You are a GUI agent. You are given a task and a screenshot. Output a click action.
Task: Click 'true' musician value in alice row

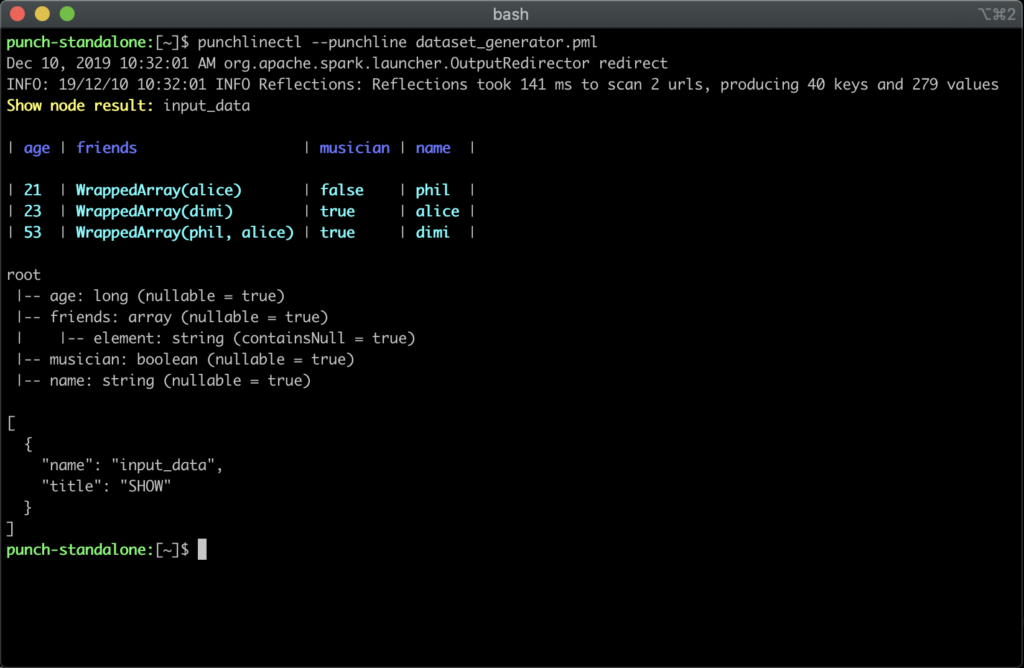click(x=337, y=212)
